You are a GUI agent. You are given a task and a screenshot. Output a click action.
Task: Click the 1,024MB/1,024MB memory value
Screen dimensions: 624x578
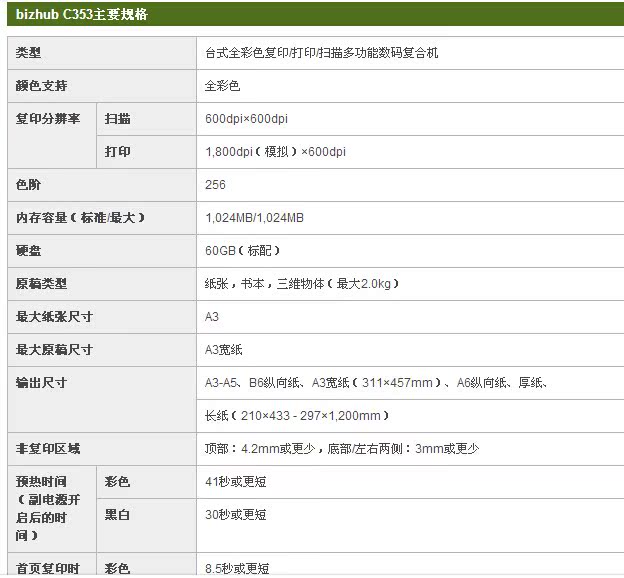pyautogui.click(x=254, y=218)
